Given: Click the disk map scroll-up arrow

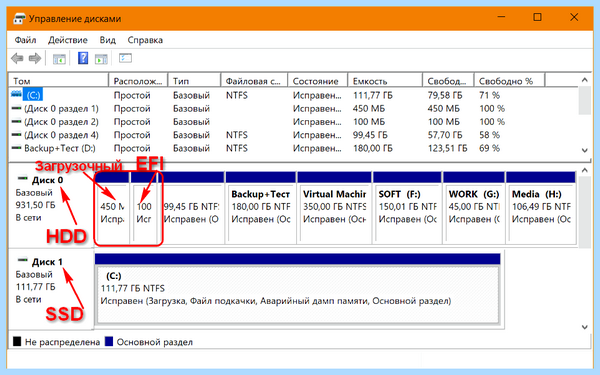Looking at the screenshot, I should pyautogui.click(x=584, y=170).
